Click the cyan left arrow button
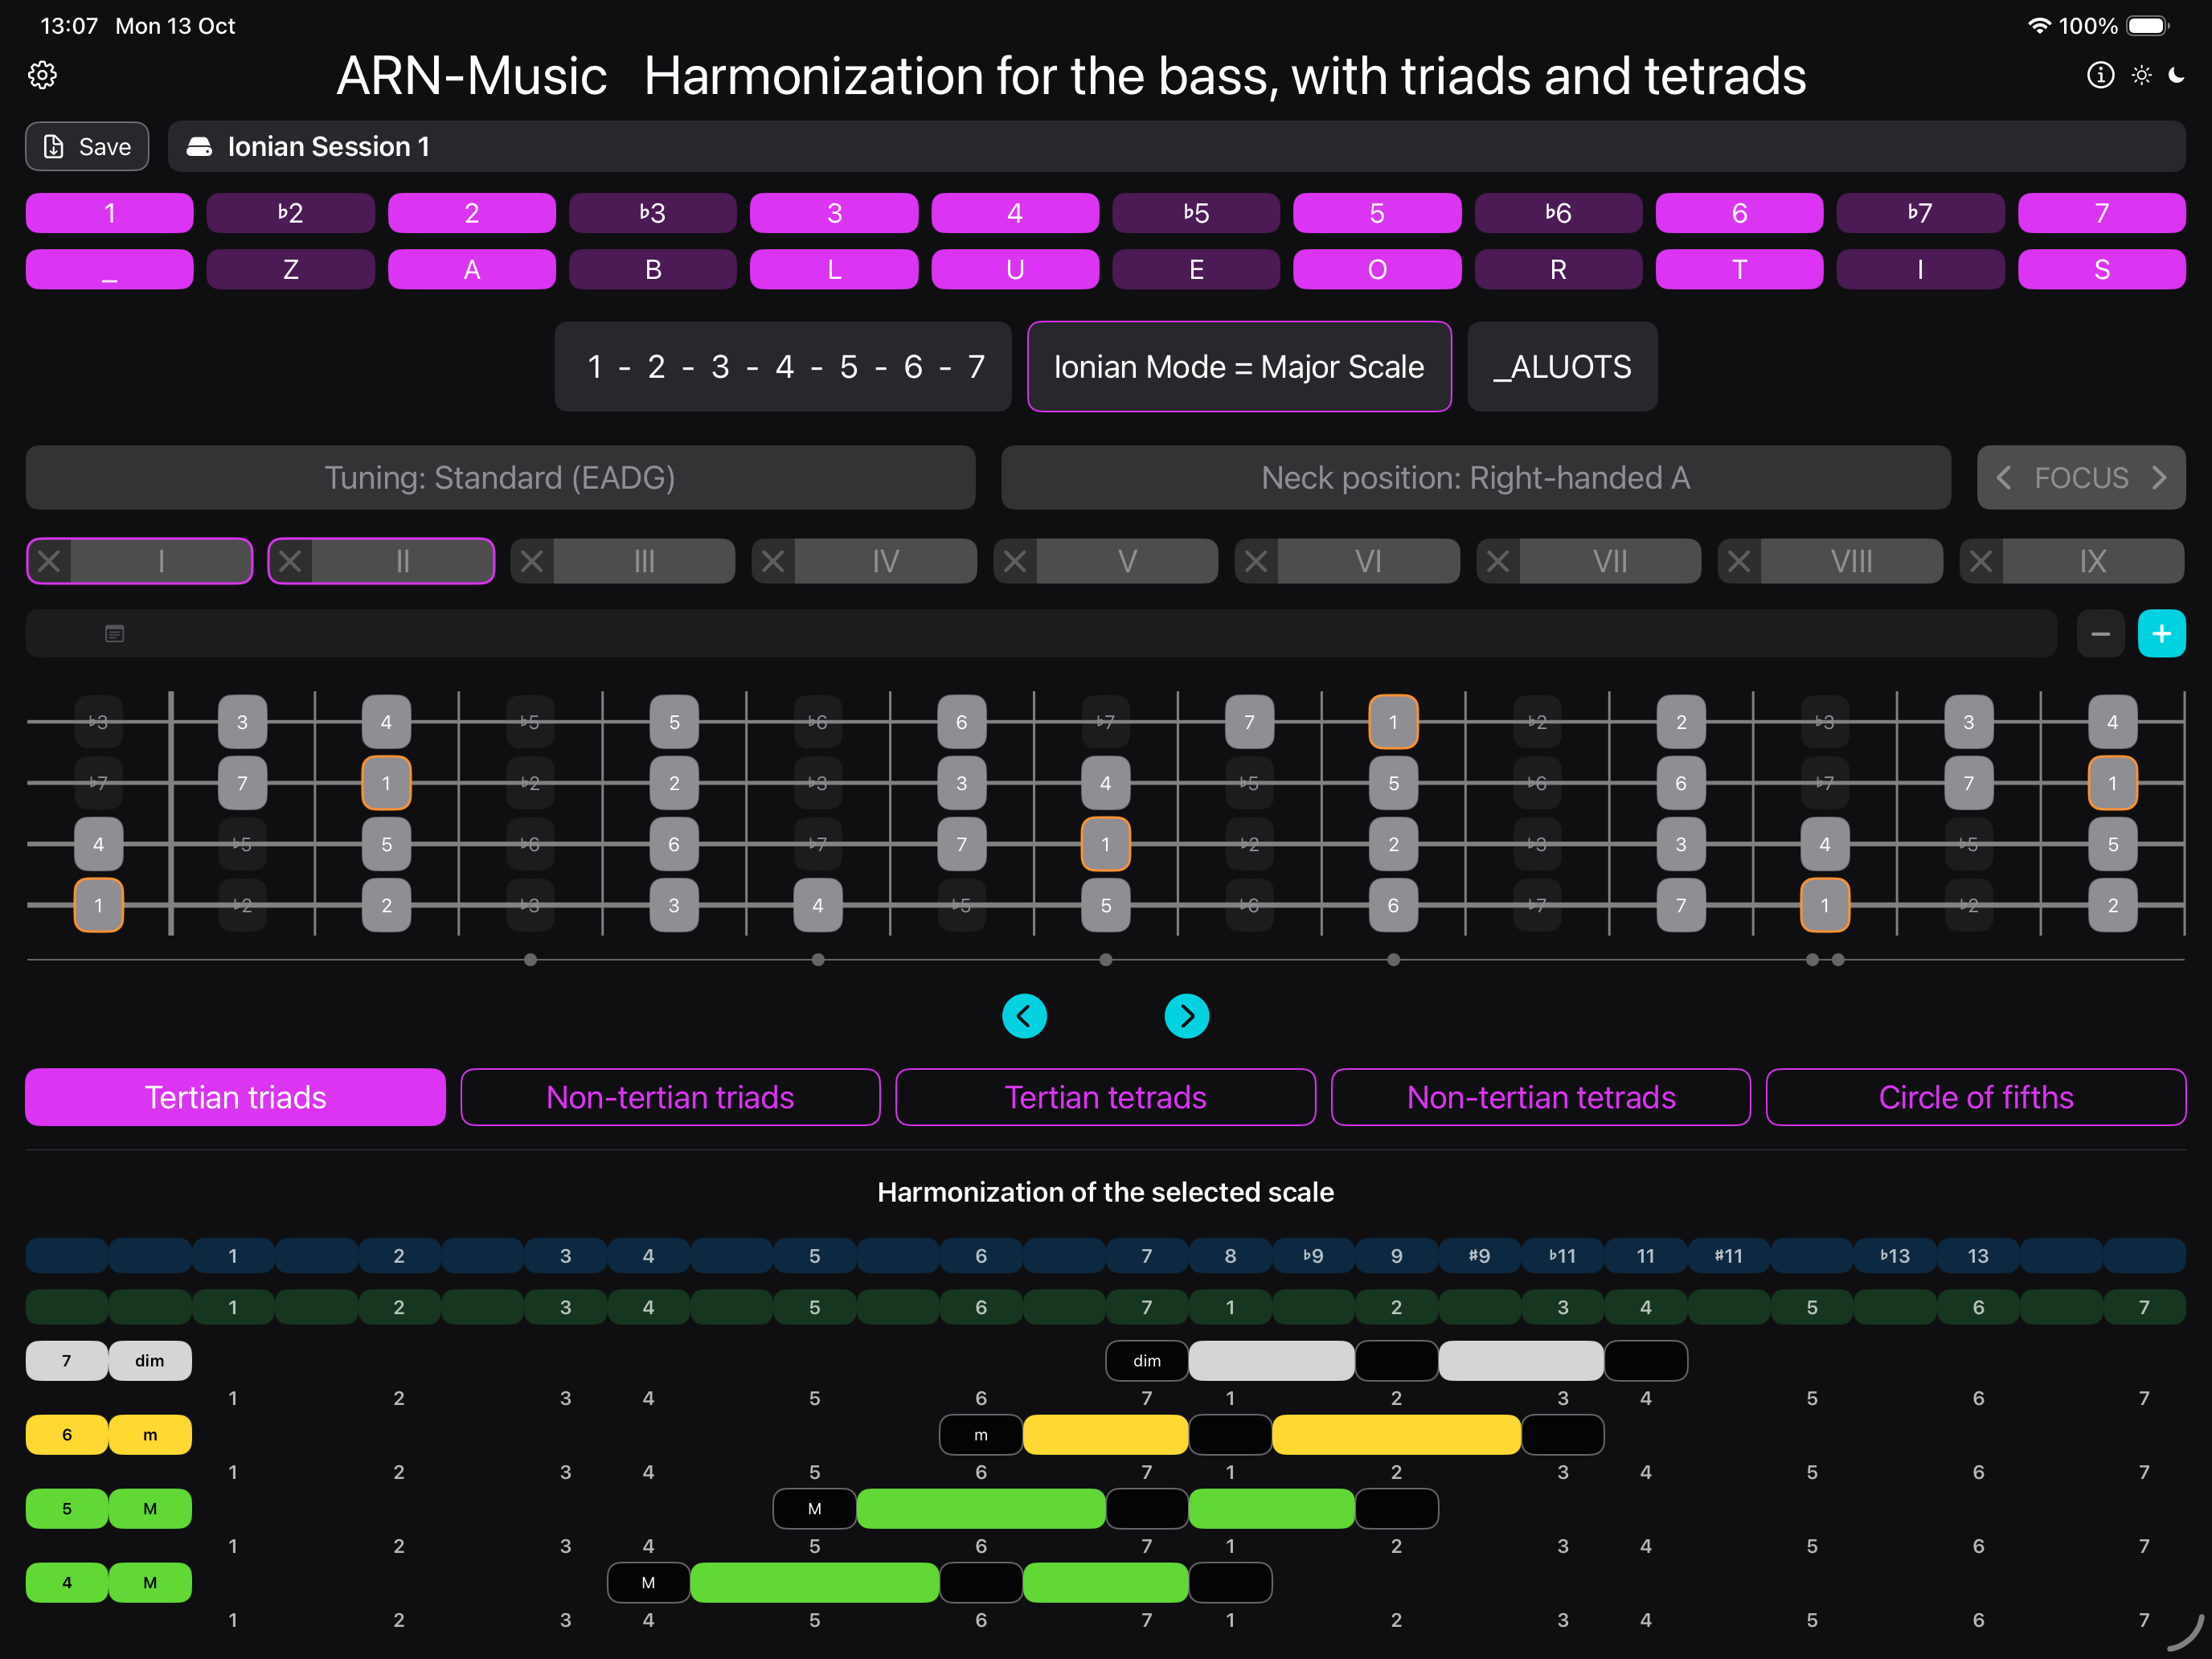Screen dimensions: 2212x1659 pyautogui.click(x=1024, y=1016)
